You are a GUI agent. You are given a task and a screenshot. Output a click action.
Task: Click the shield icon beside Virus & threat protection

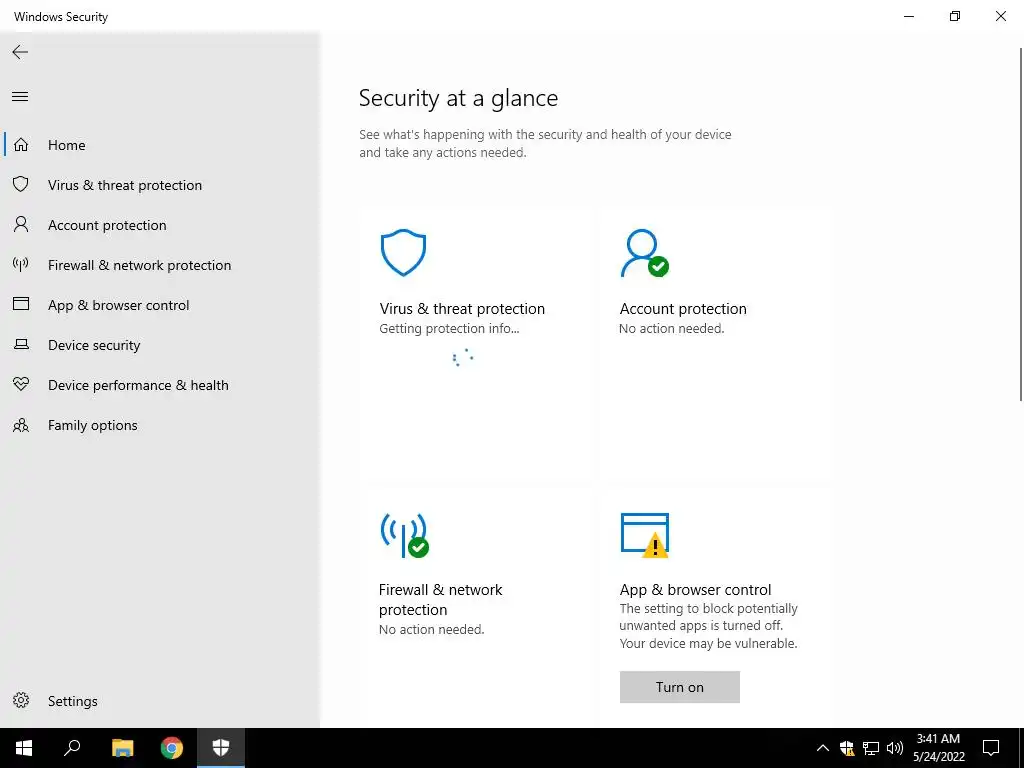(x=21, y=185)
